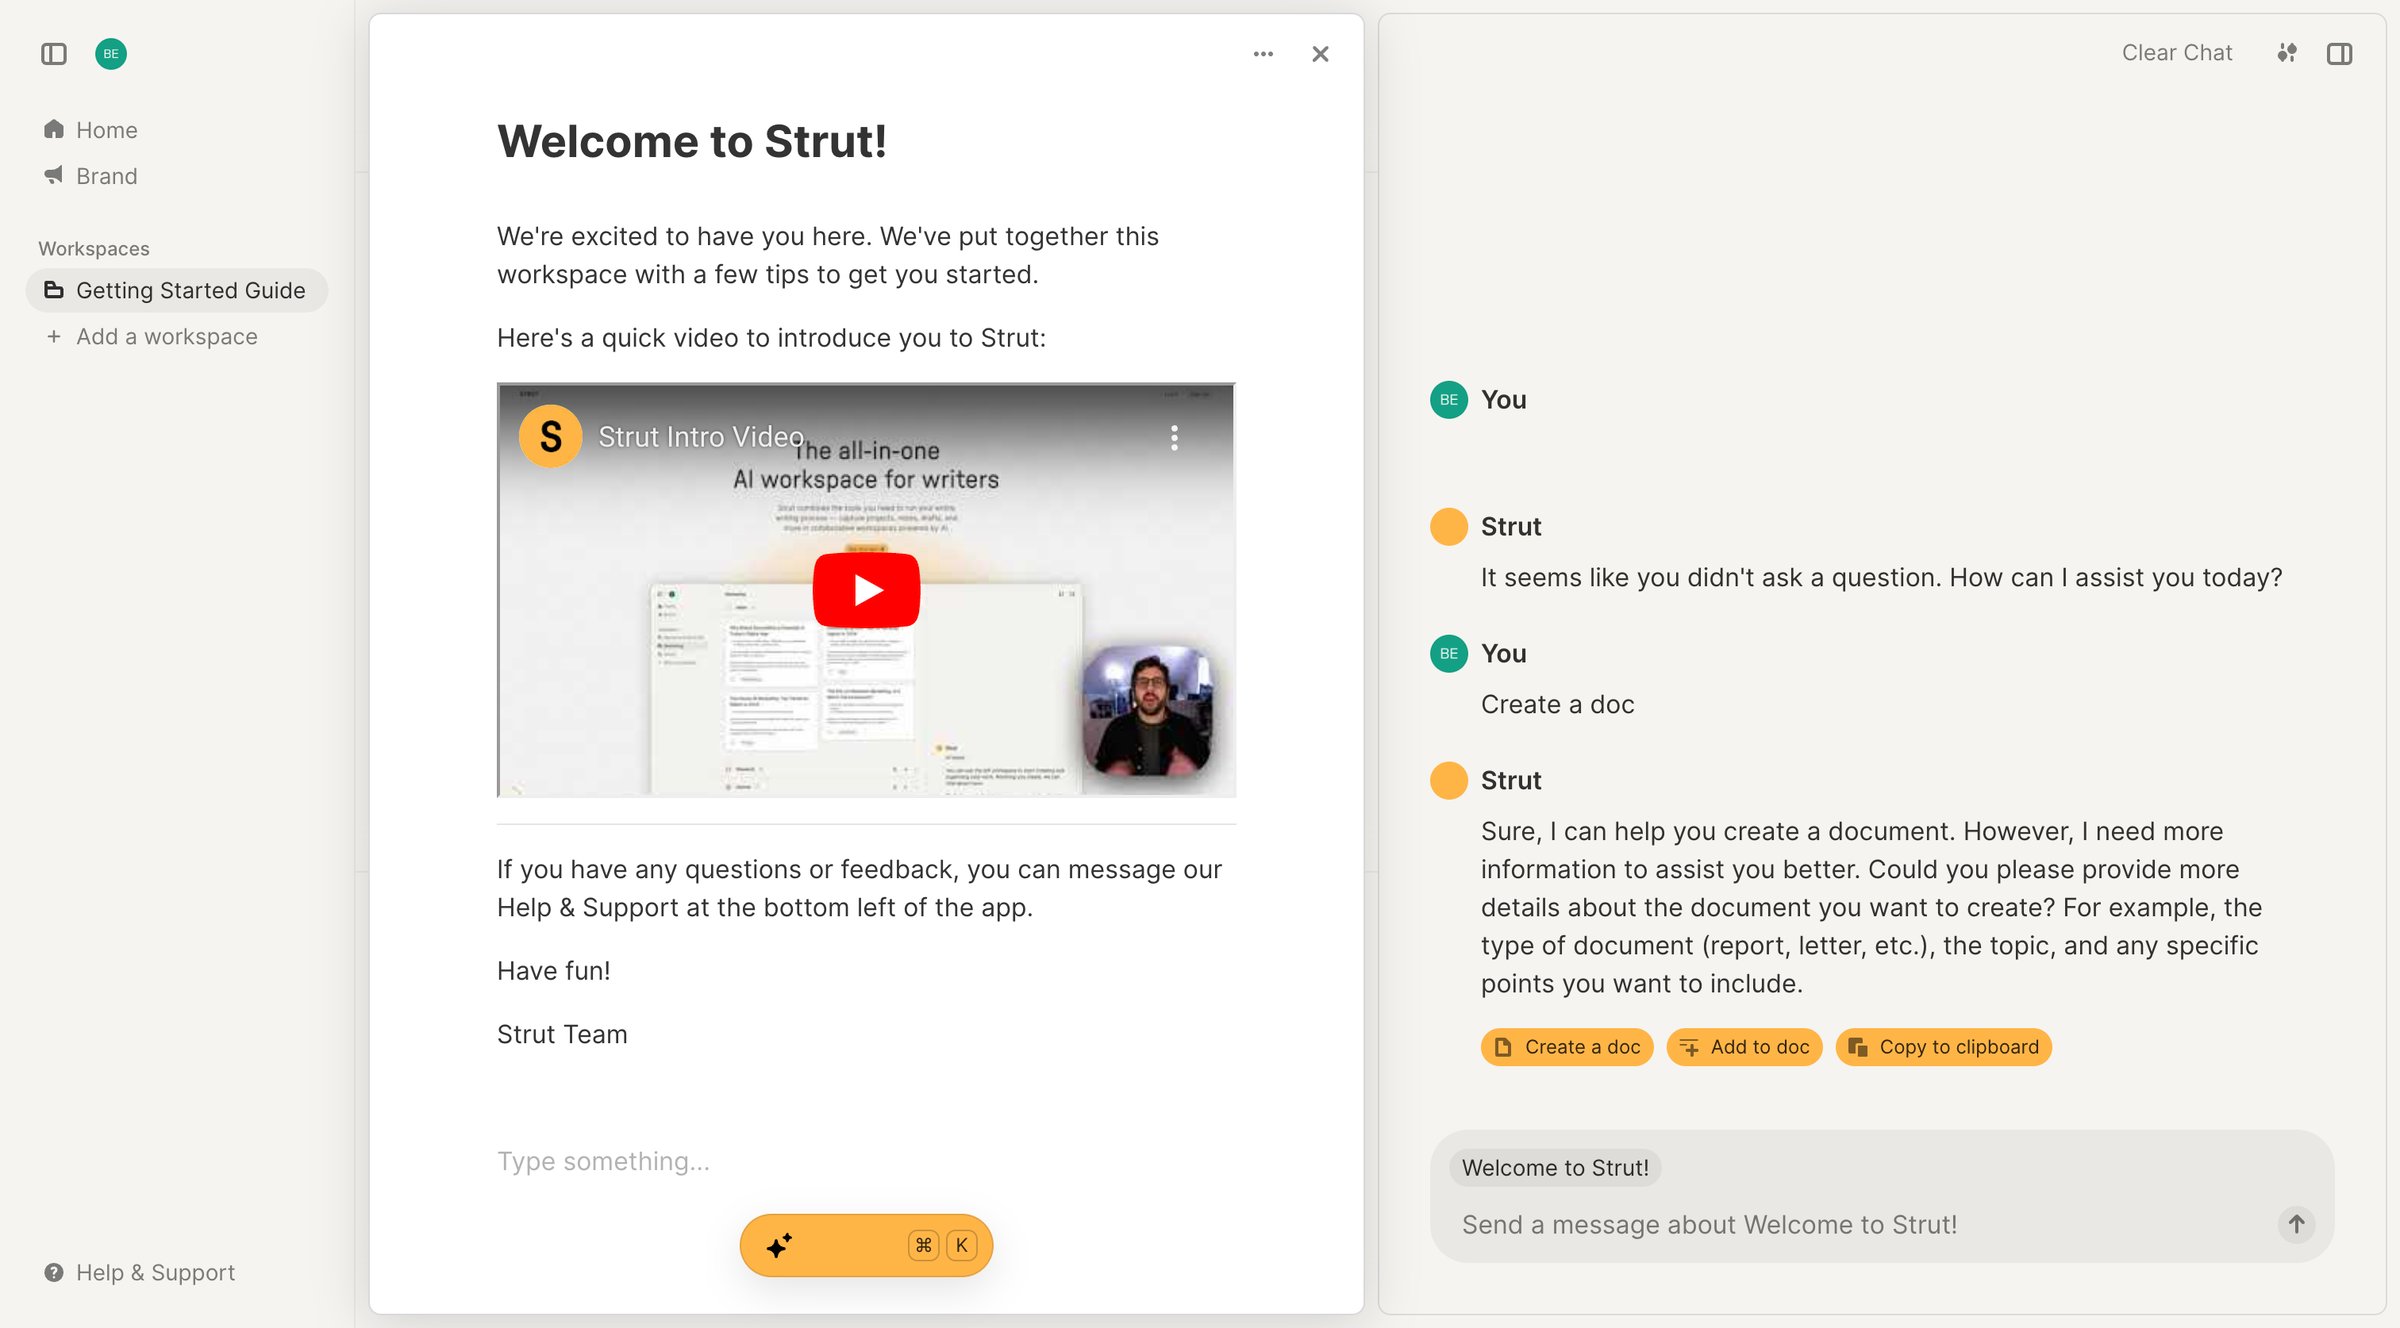The image size is (2400, 1328).
Task: Click the K key hint in command bar
Action: click(x=962, y=1245)
